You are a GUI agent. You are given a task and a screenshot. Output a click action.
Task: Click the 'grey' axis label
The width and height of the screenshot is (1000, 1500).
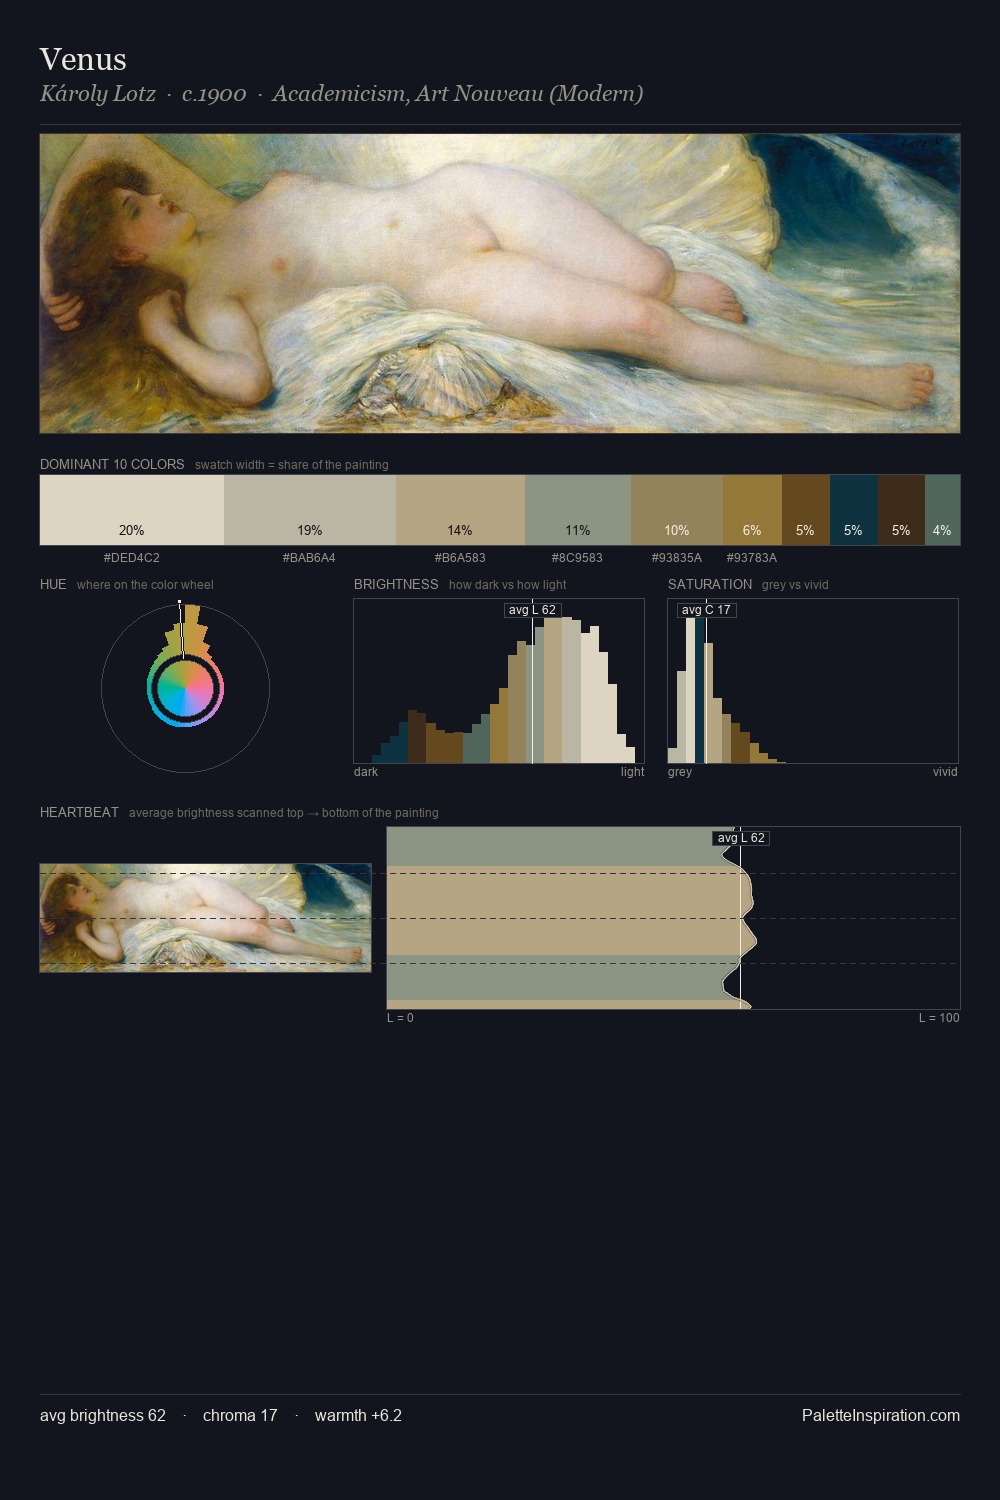680,772
